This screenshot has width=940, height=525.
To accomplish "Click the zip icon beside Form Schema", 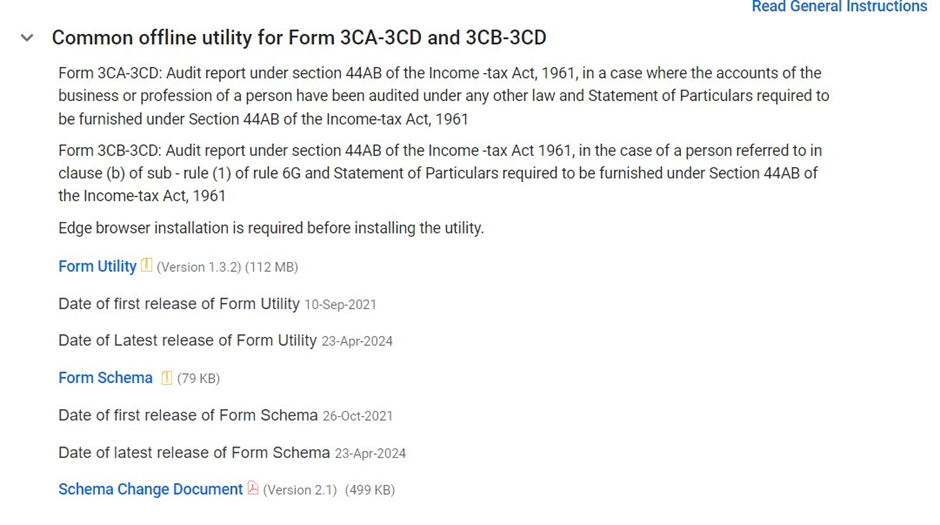I will tap(167, 378).
